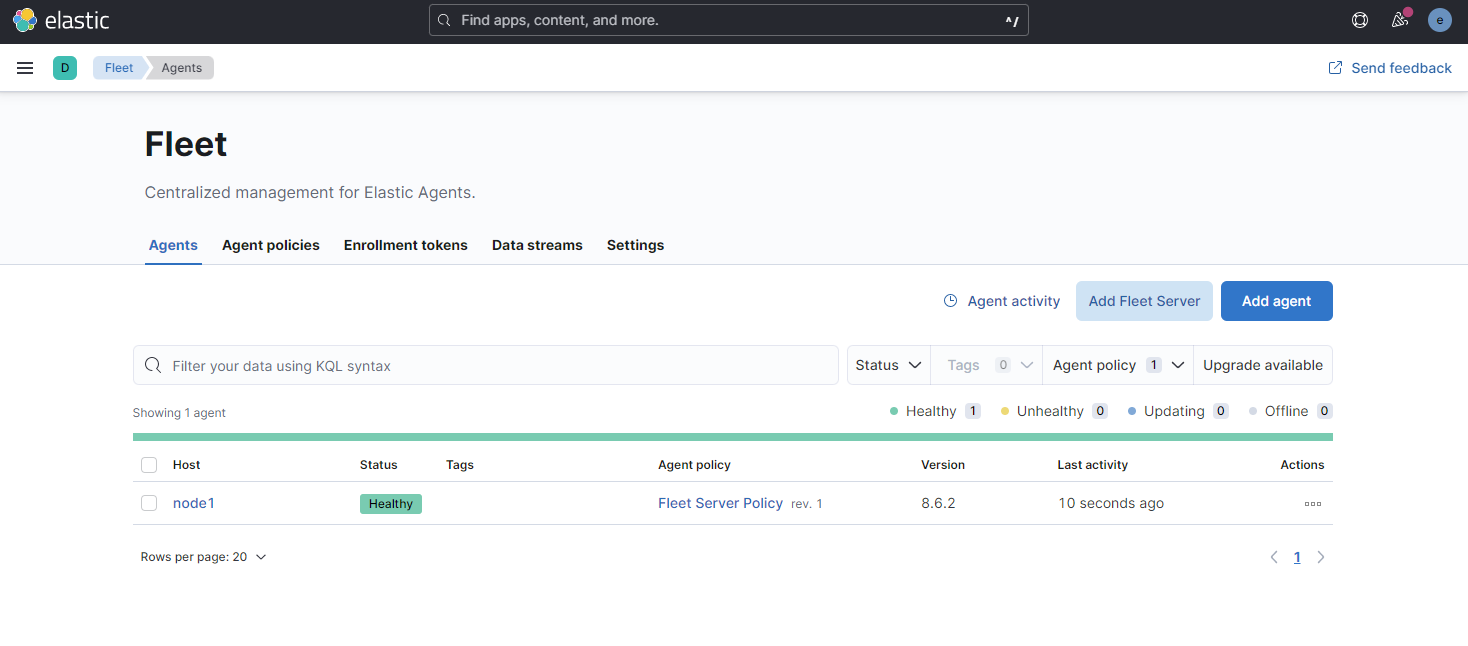Screen dimensions: 1468x646
Task: Open the user avatar menu
Action: [1439, 20]
